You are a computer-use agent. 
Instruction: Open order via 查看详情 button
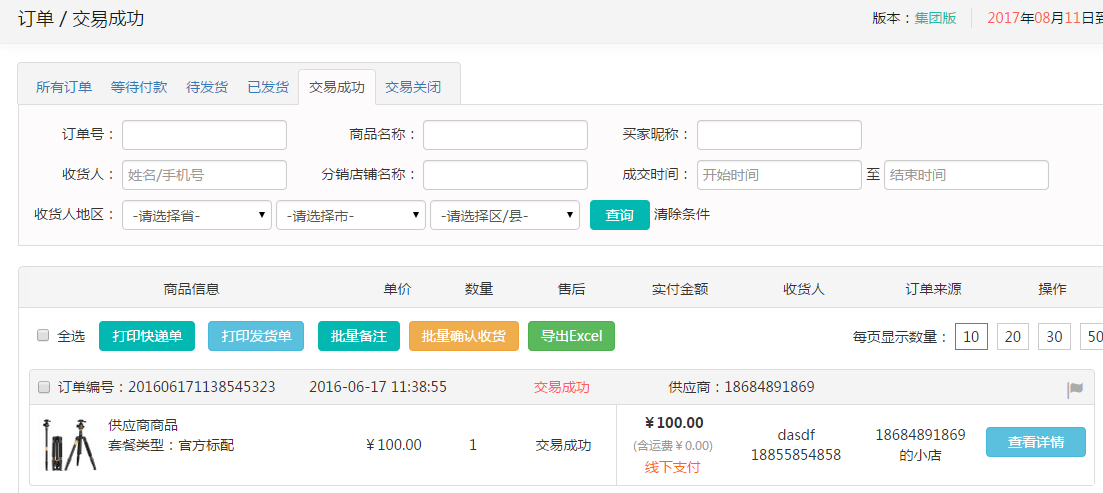(1035, 442)
